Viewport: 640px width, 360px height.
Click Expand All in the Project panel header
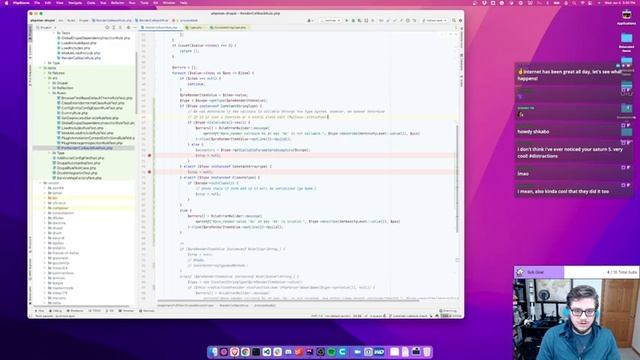[113, 27]
